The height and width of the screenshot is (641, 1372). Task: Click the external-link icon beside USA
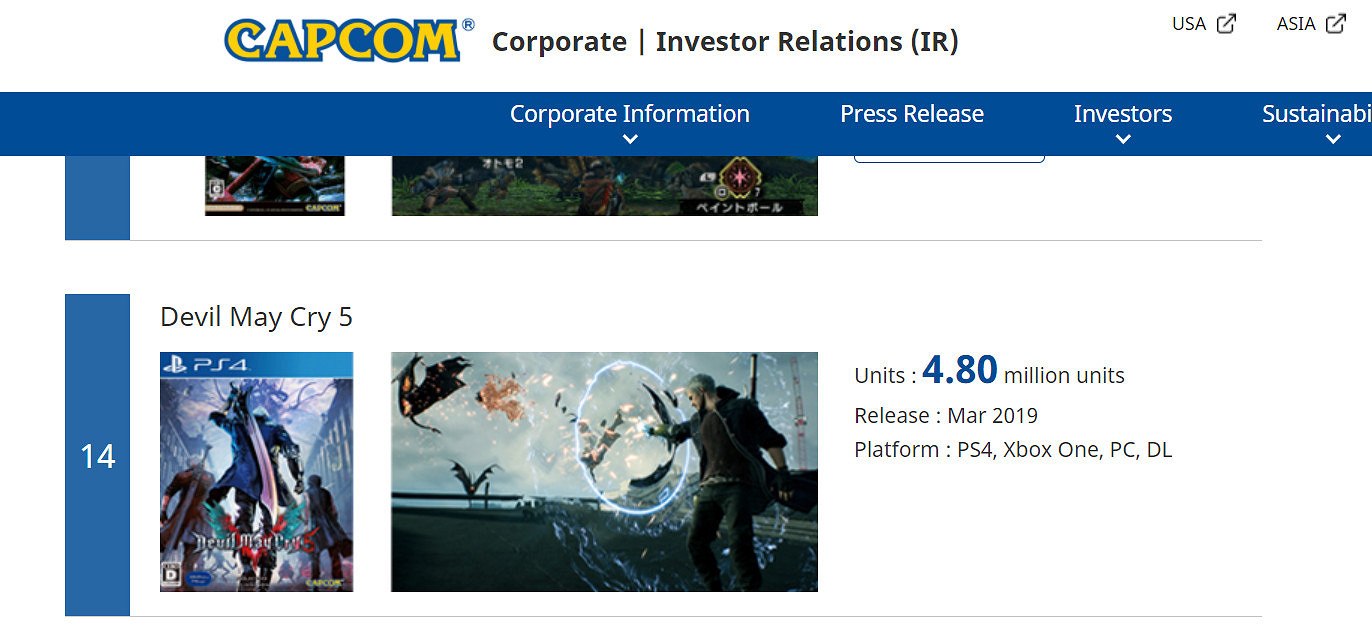click(x=1226, y=24)
